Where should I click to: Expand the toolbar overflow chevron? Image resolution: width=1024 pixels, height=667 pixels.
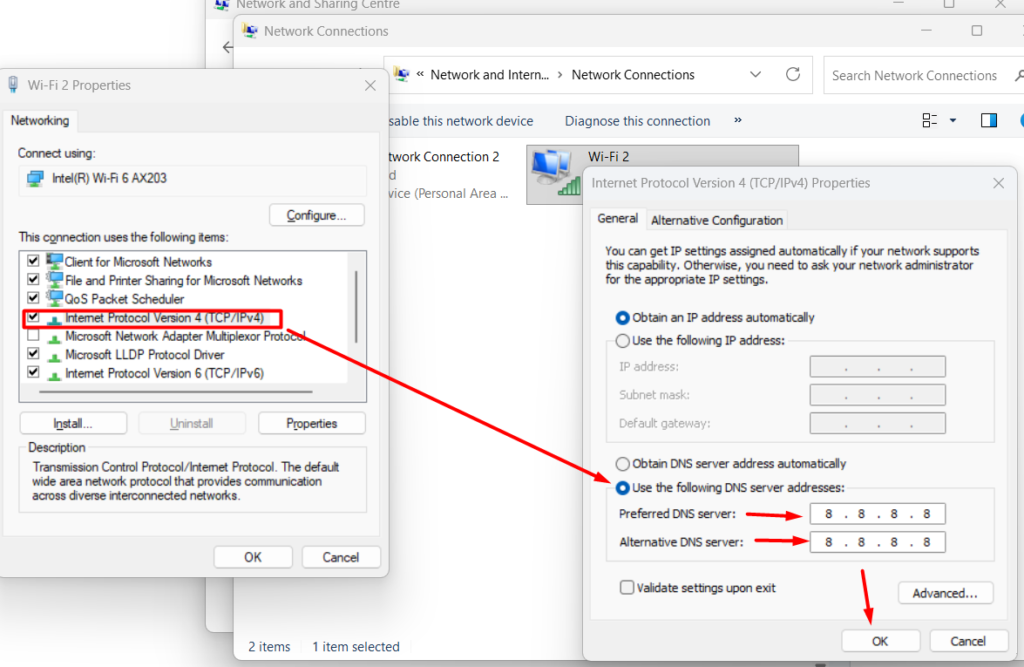(x=737, y=120)
